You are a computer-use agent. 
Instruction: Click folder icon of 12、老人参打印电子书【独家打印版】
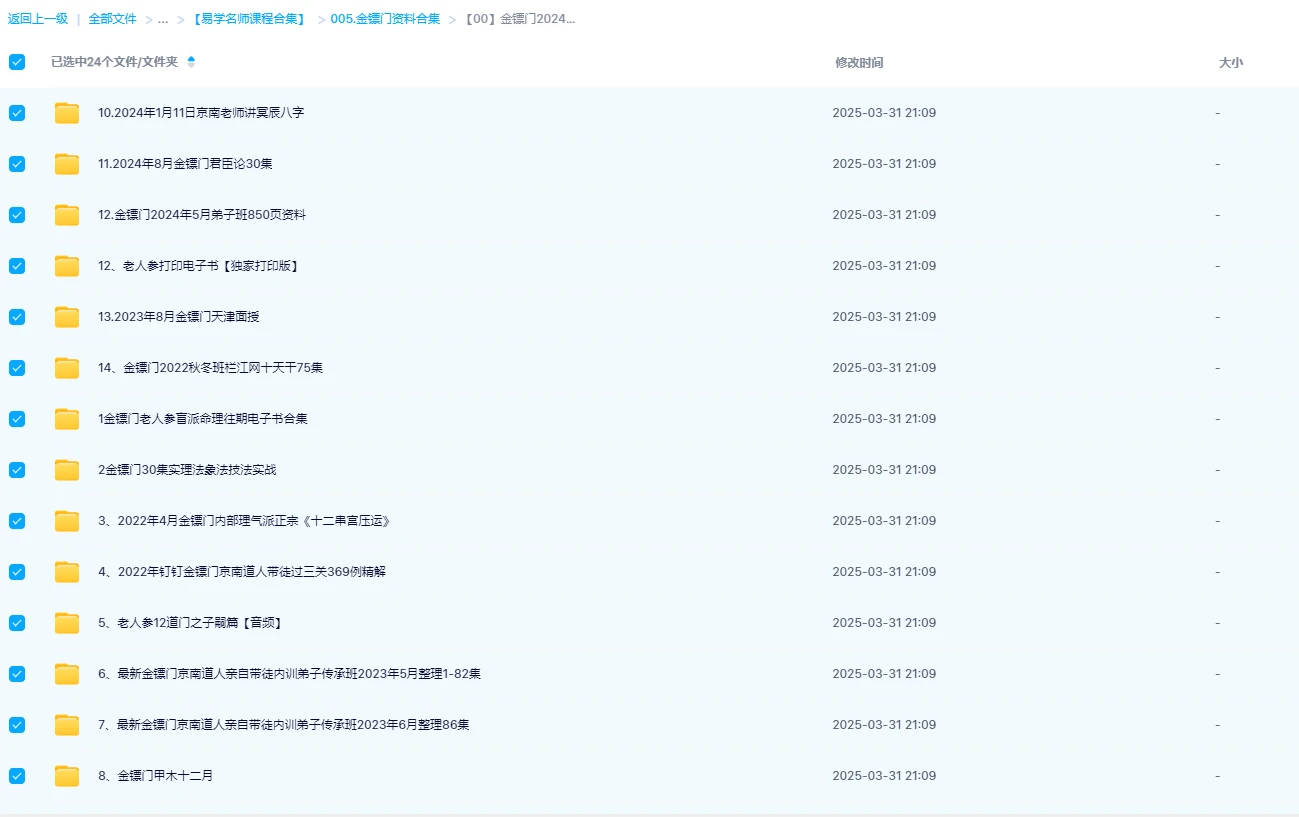tap(67, 266)
